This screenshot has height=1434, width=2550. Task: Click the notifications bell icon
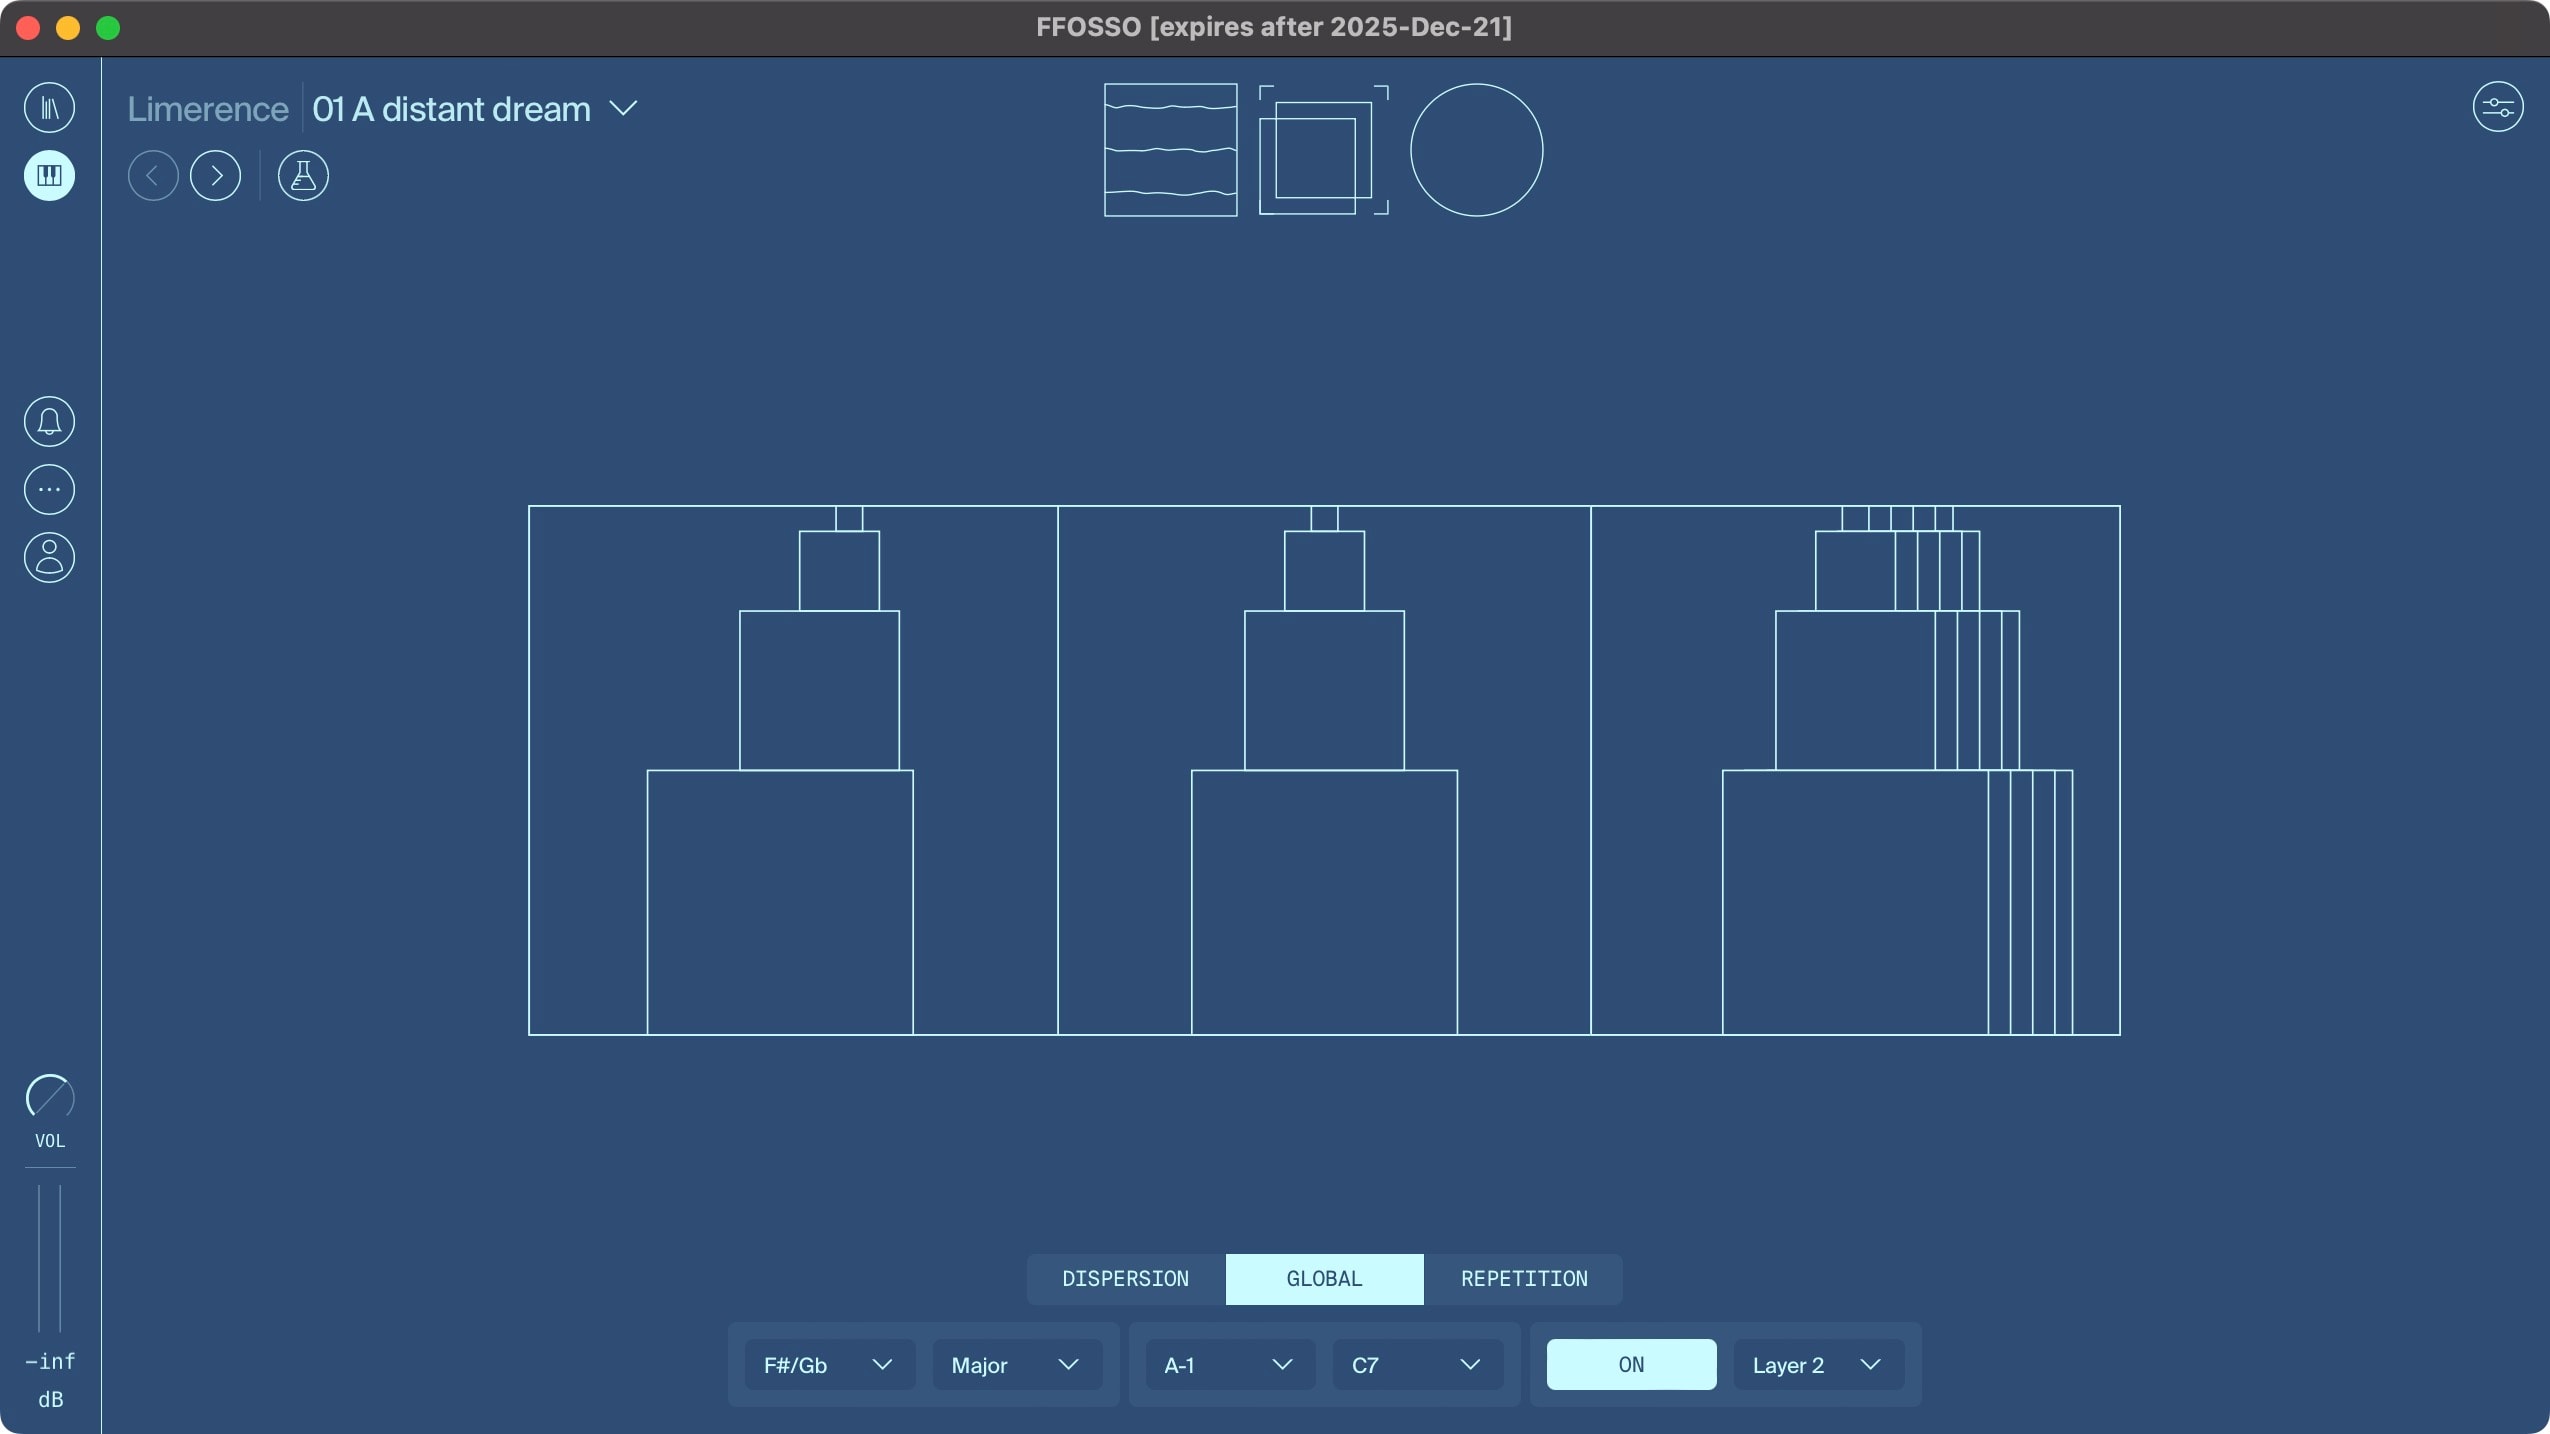(49, 421)
